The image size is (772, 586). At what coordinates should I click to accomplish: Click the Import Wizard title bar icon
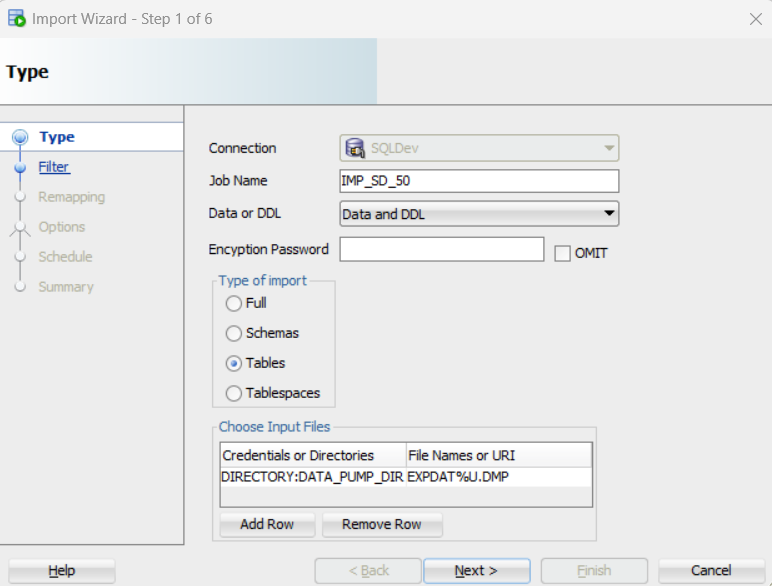coord(17,19)
